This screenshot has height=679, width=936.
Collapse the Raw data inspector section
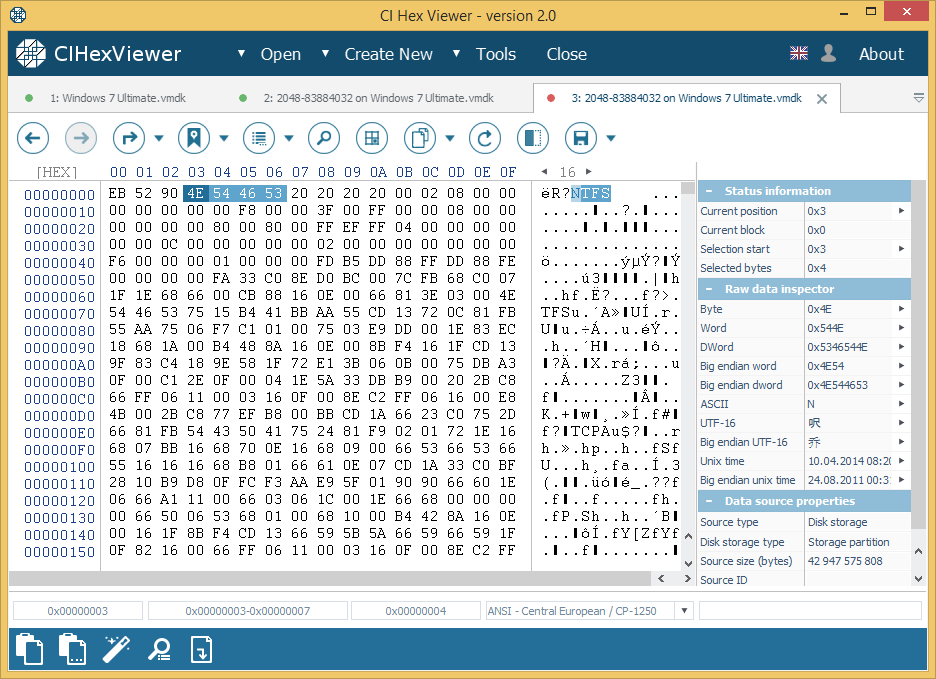[x=709, y=289]
